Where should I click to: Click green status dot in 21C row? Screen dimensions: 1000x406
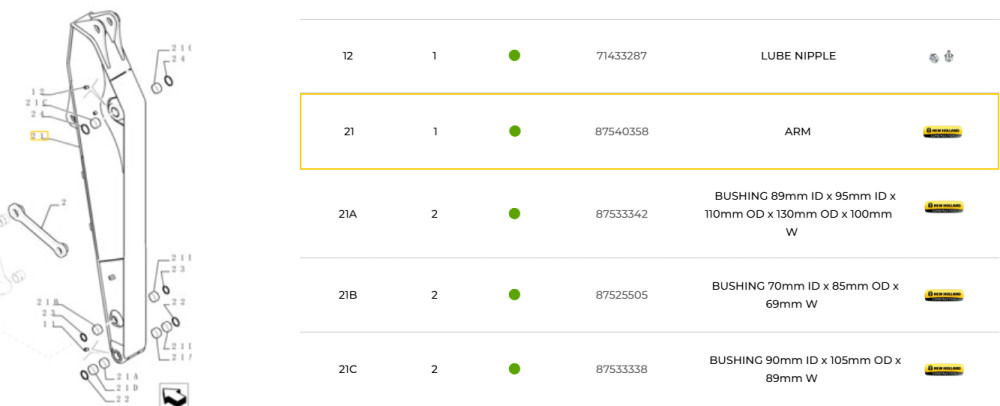tap(514, 369)
